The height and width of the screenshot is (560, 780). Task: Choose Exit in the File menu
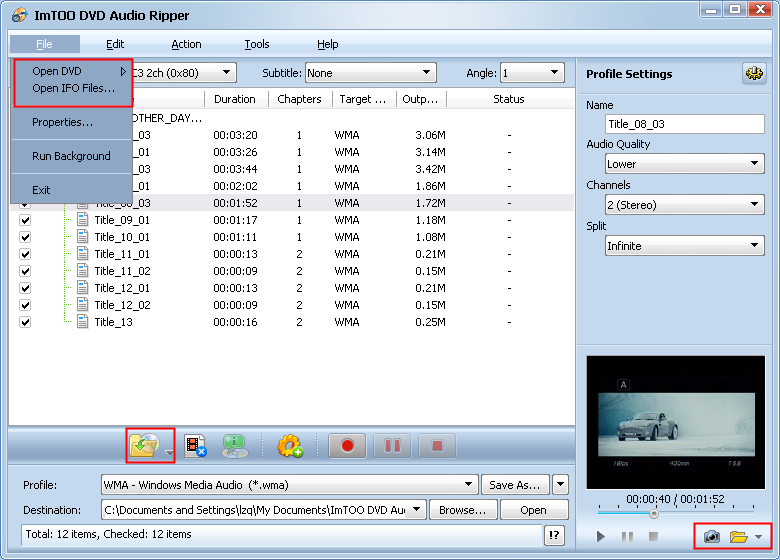click(72, 190)
